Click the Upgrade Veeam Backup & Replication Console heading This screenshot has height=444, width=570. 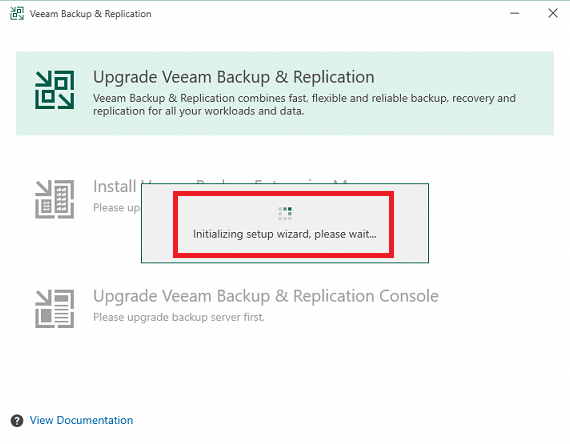[x=266, y=296]
